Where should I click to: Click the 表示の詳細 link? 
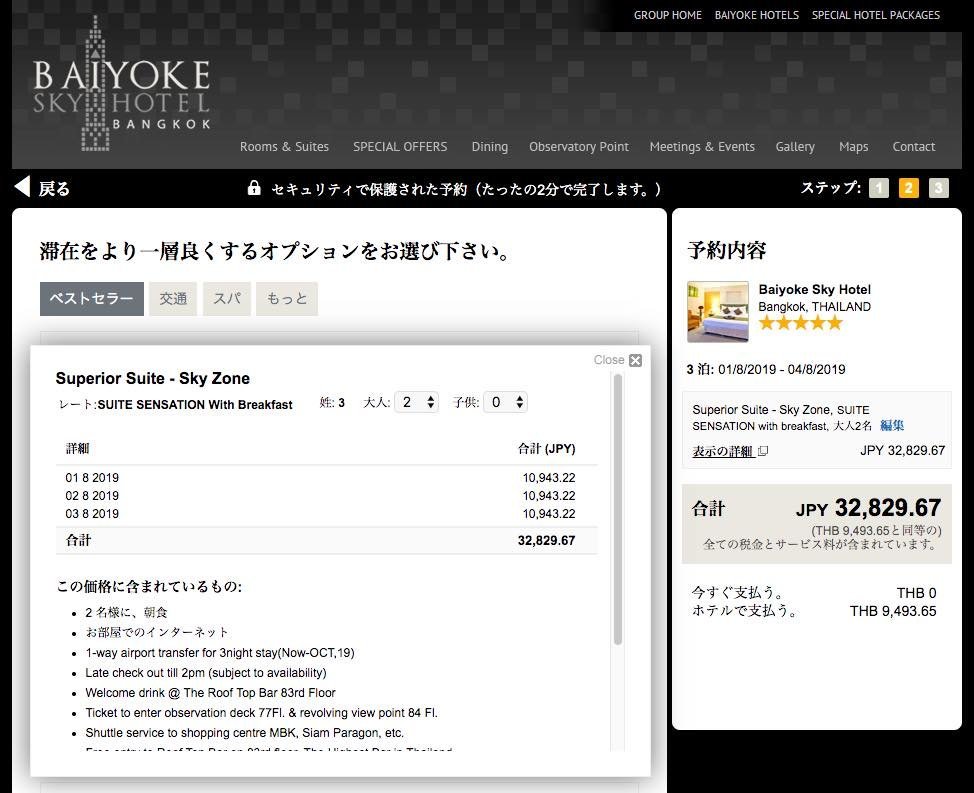[722, 451]
